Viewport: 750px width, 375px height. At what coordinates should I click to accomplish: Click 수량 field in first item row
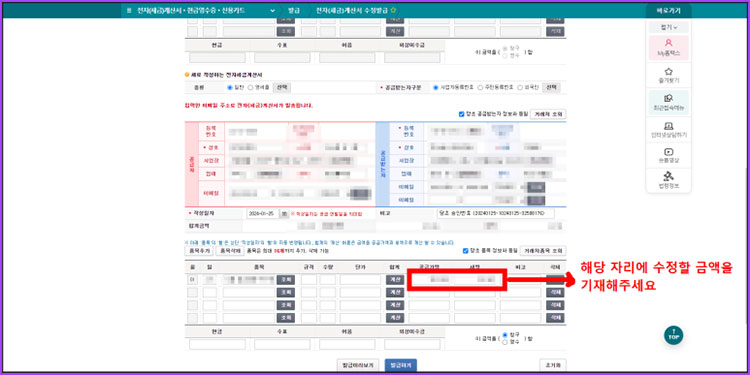[328, 279]
